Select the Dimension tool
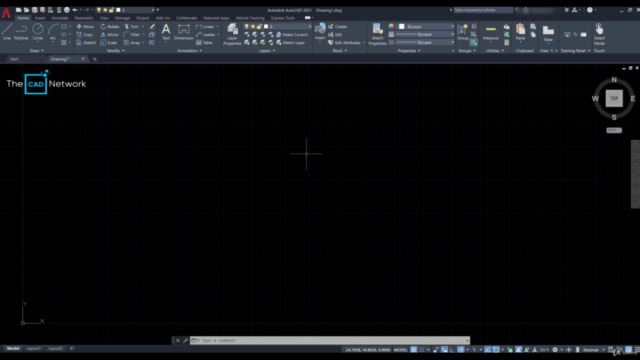 pyautogui.click(x=184, y=32)
